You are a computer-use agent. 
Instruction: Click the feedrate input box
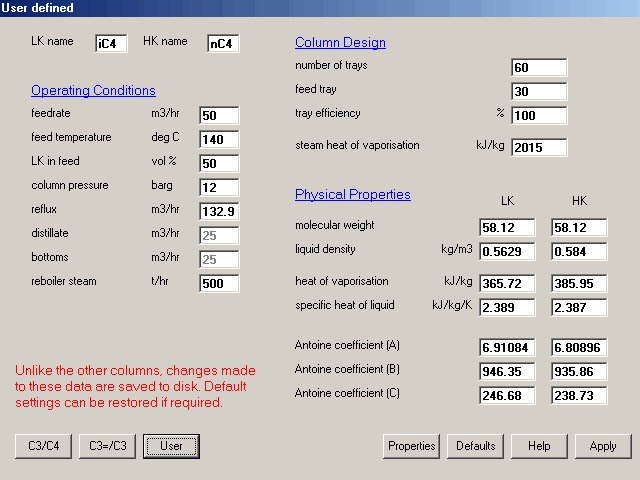pos(219,115)
